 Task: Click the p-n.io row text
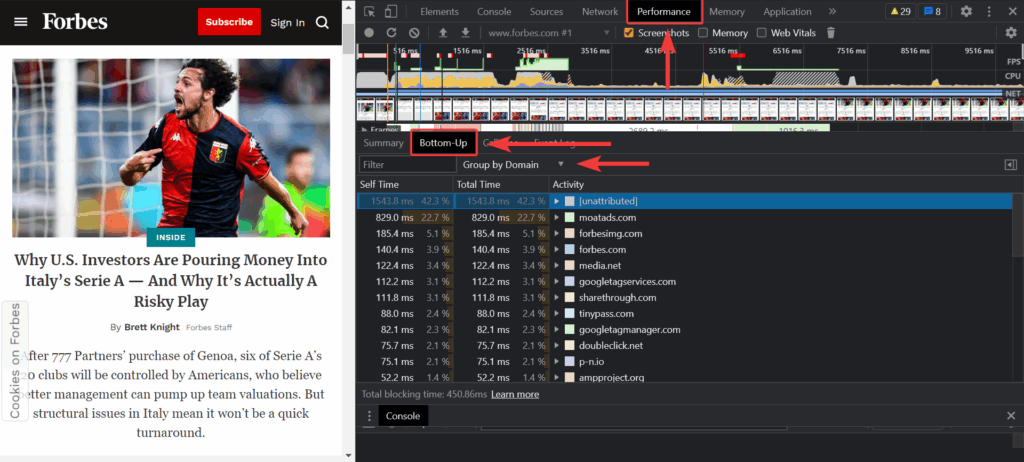click(x=593, y=361)
